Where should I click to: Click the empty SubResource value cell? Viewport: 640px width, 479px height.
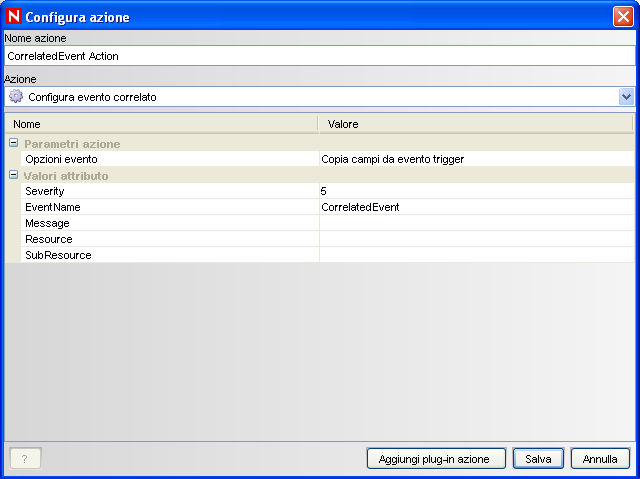click(476, 255)
